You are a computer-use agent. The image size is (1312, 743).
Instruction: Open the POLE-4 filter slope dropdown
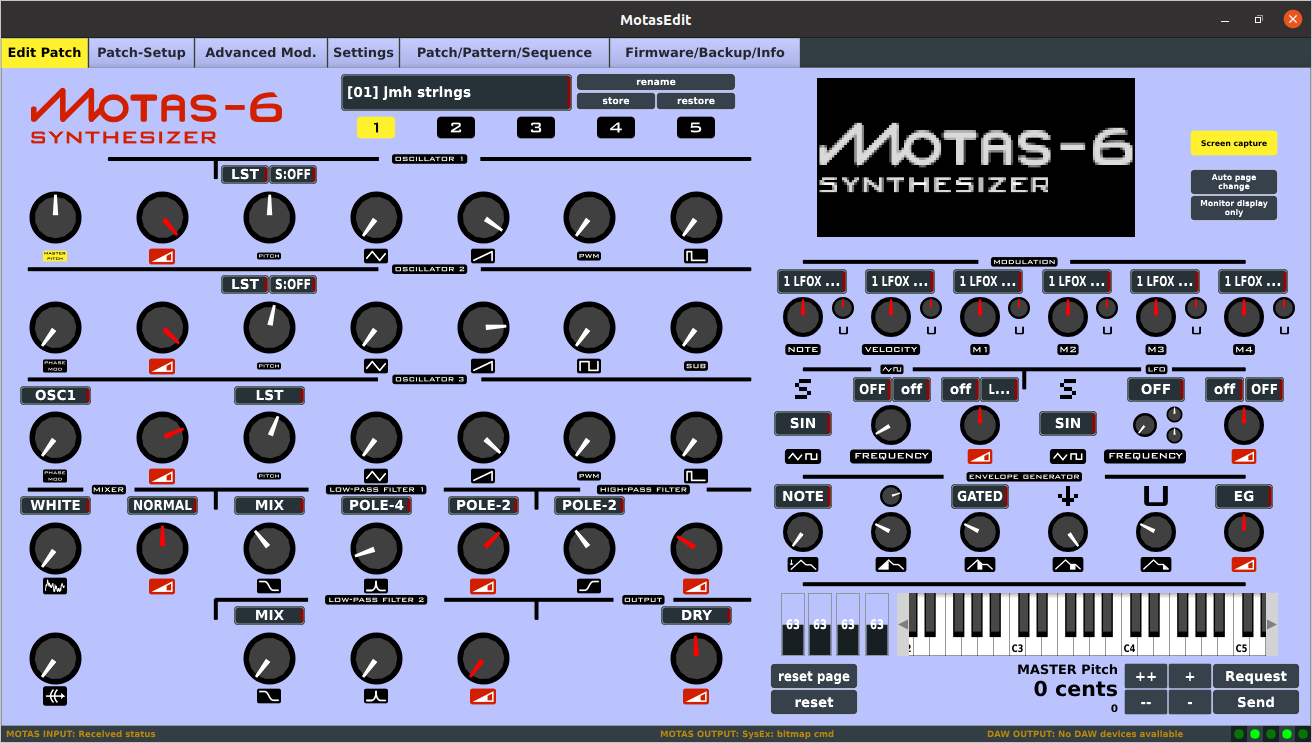(376, 505)
